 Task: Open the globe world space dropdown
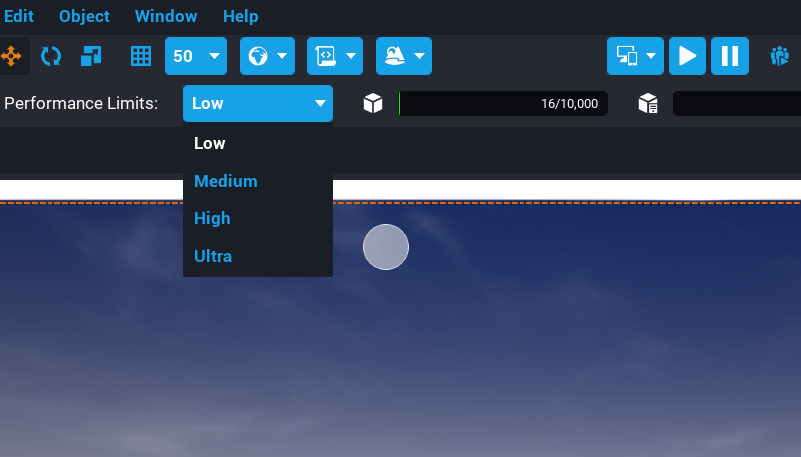pos(267,56)
